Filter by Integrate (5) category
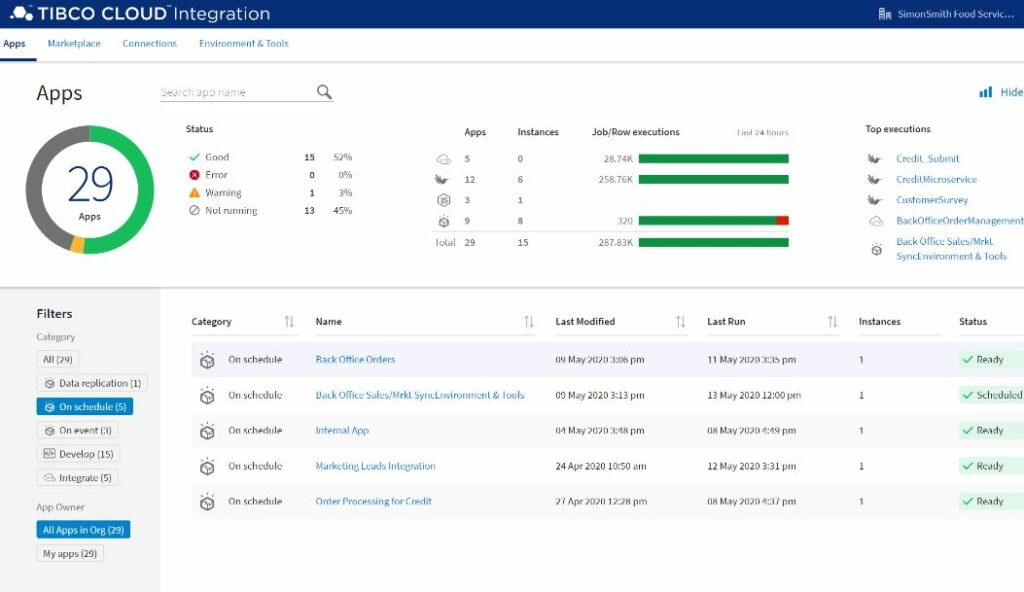The image size is (1024, 592). 77,478
